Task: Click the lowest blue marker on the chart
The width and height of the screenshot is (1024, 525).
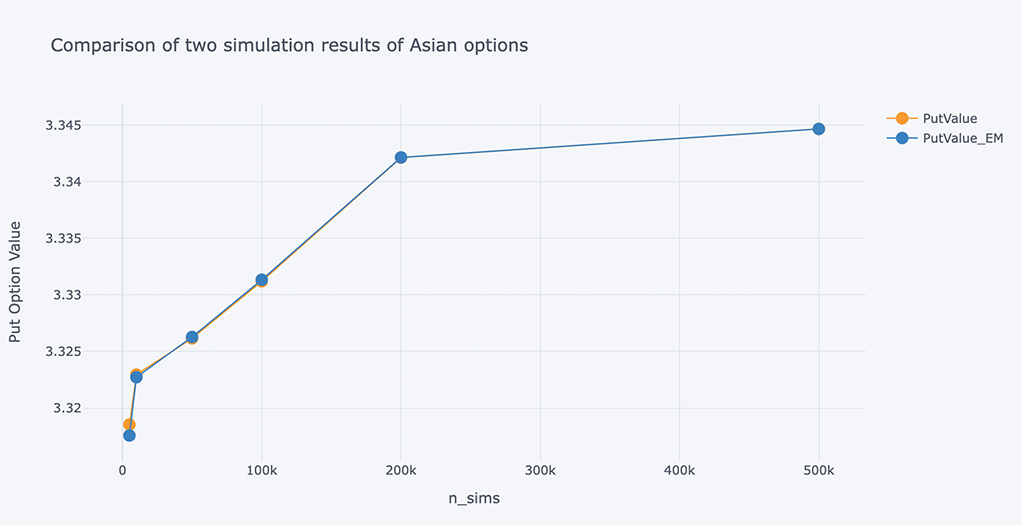Action: 129,435
